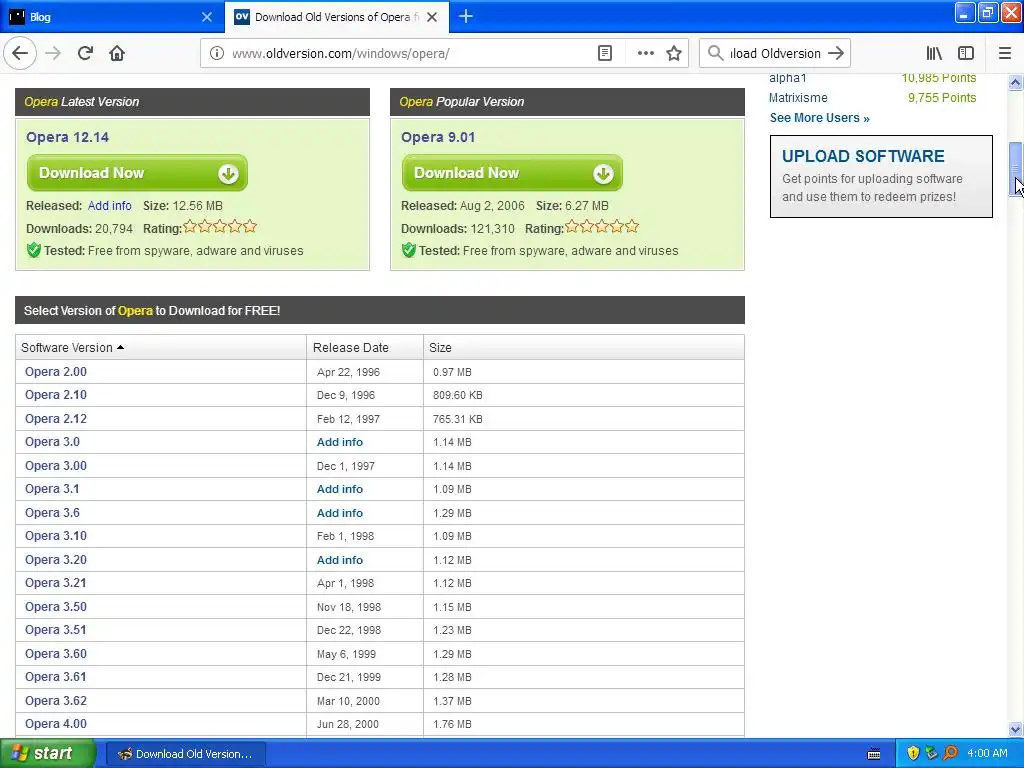Rate Opera 9.01 using its stars
Image resolution: width=1024 pixels, height=768 pixels.
tap(602, 227)
